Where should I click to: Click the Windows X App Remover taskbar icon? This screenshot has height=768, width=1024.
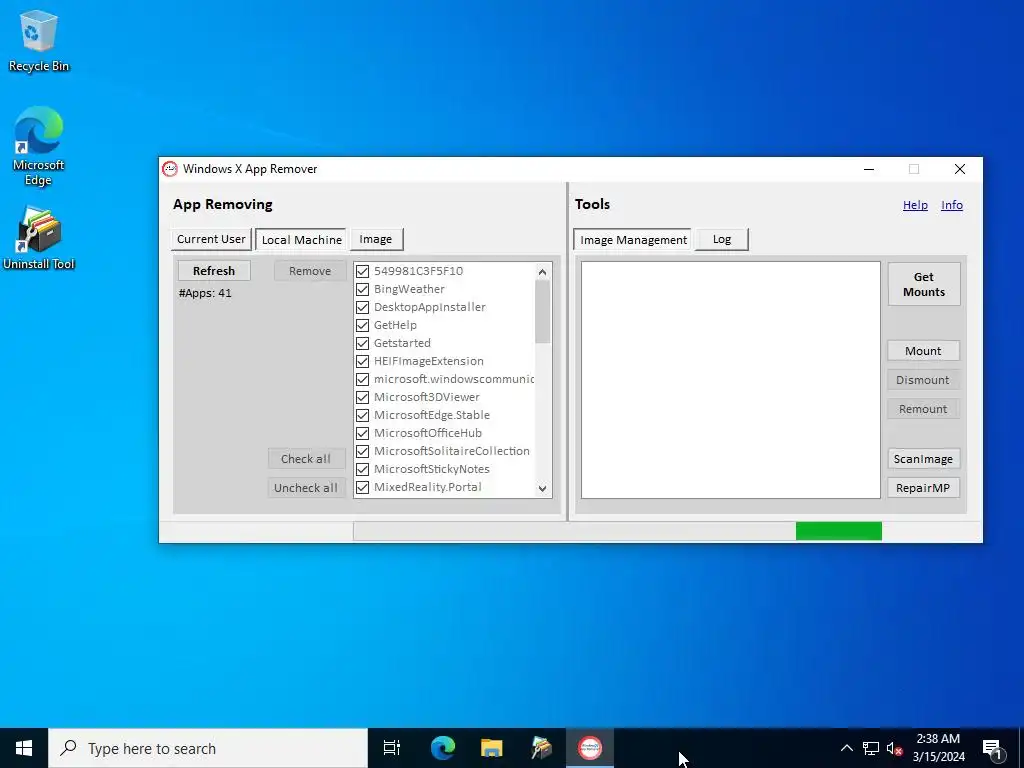click(590, 748)
